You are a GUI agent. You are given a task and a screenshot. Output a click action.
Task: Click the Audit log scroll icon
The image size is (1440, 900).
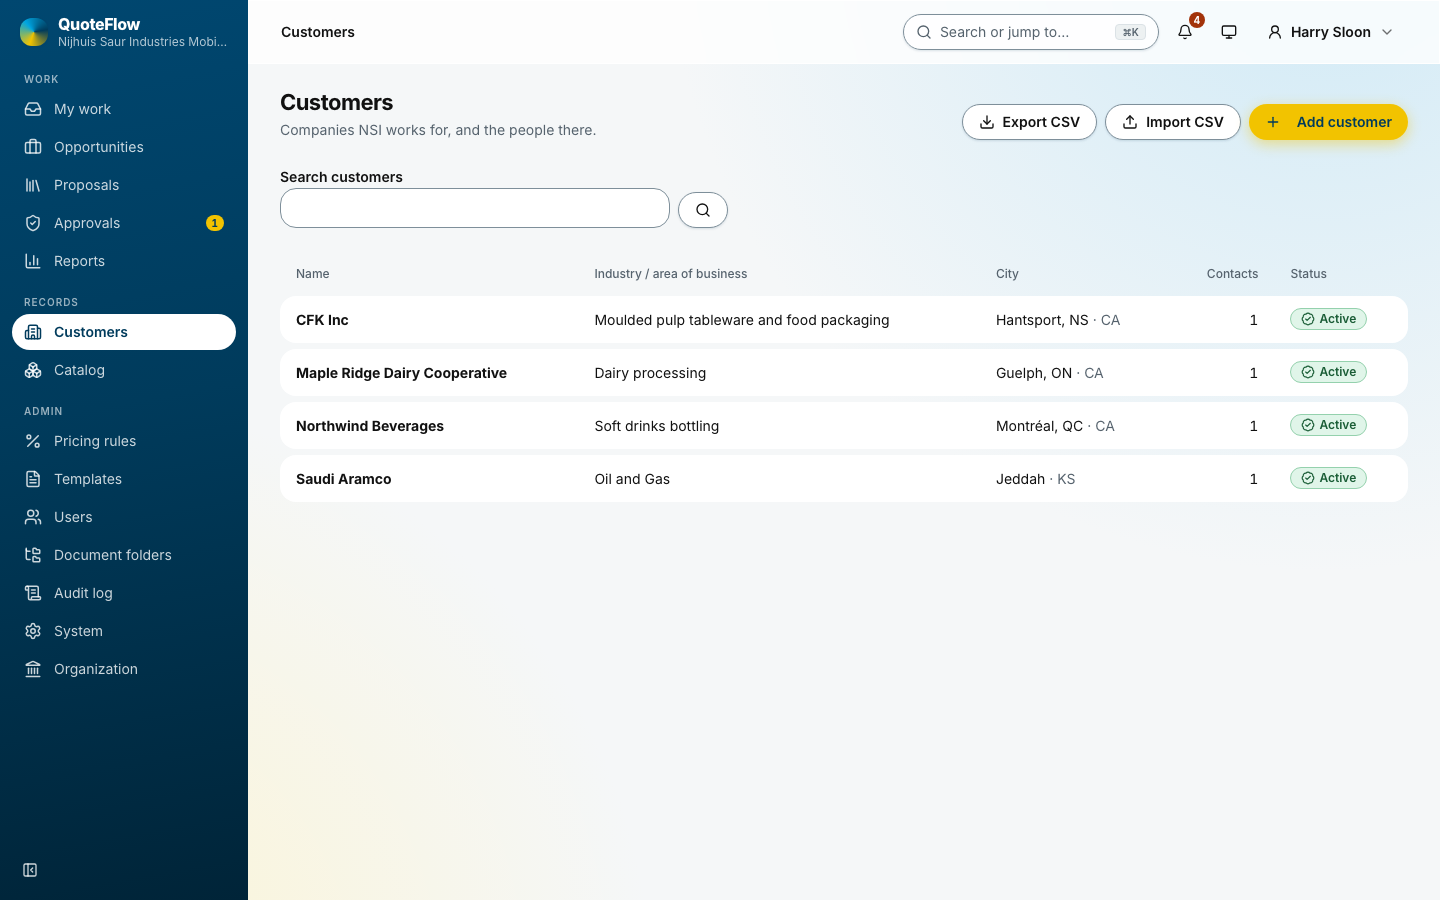pyautogui.click(x=33, y=593)
